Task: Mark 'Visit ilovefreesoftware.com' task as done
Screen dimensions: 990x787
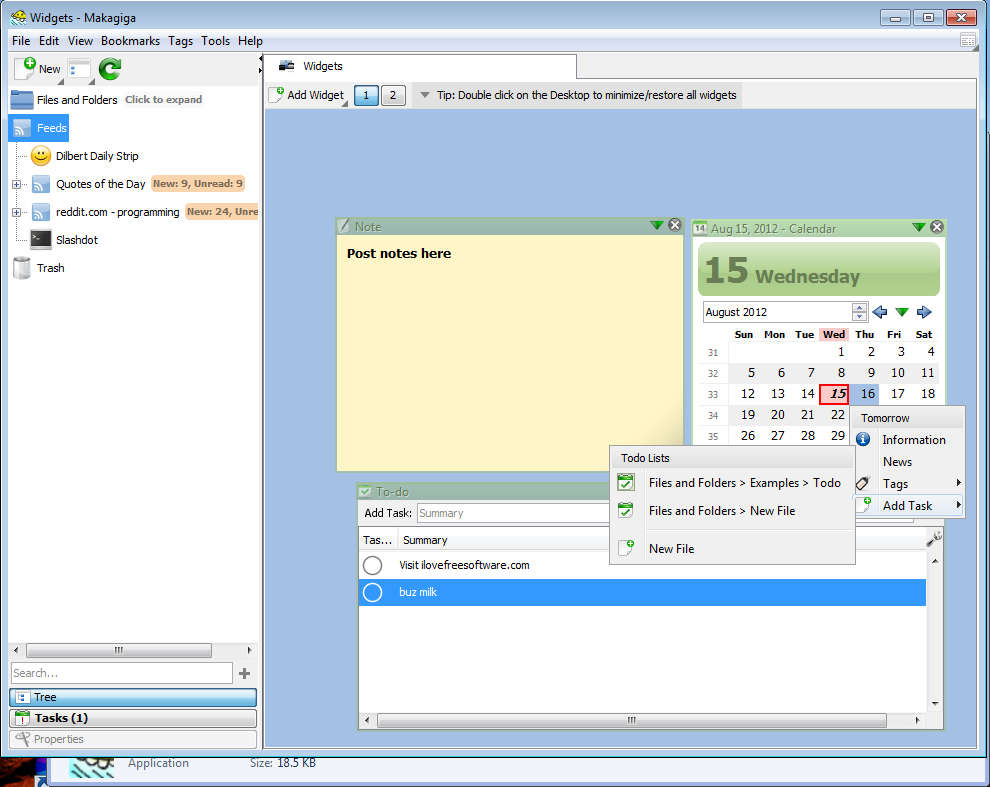Action: pyautogui.click(x=373, y=565)
